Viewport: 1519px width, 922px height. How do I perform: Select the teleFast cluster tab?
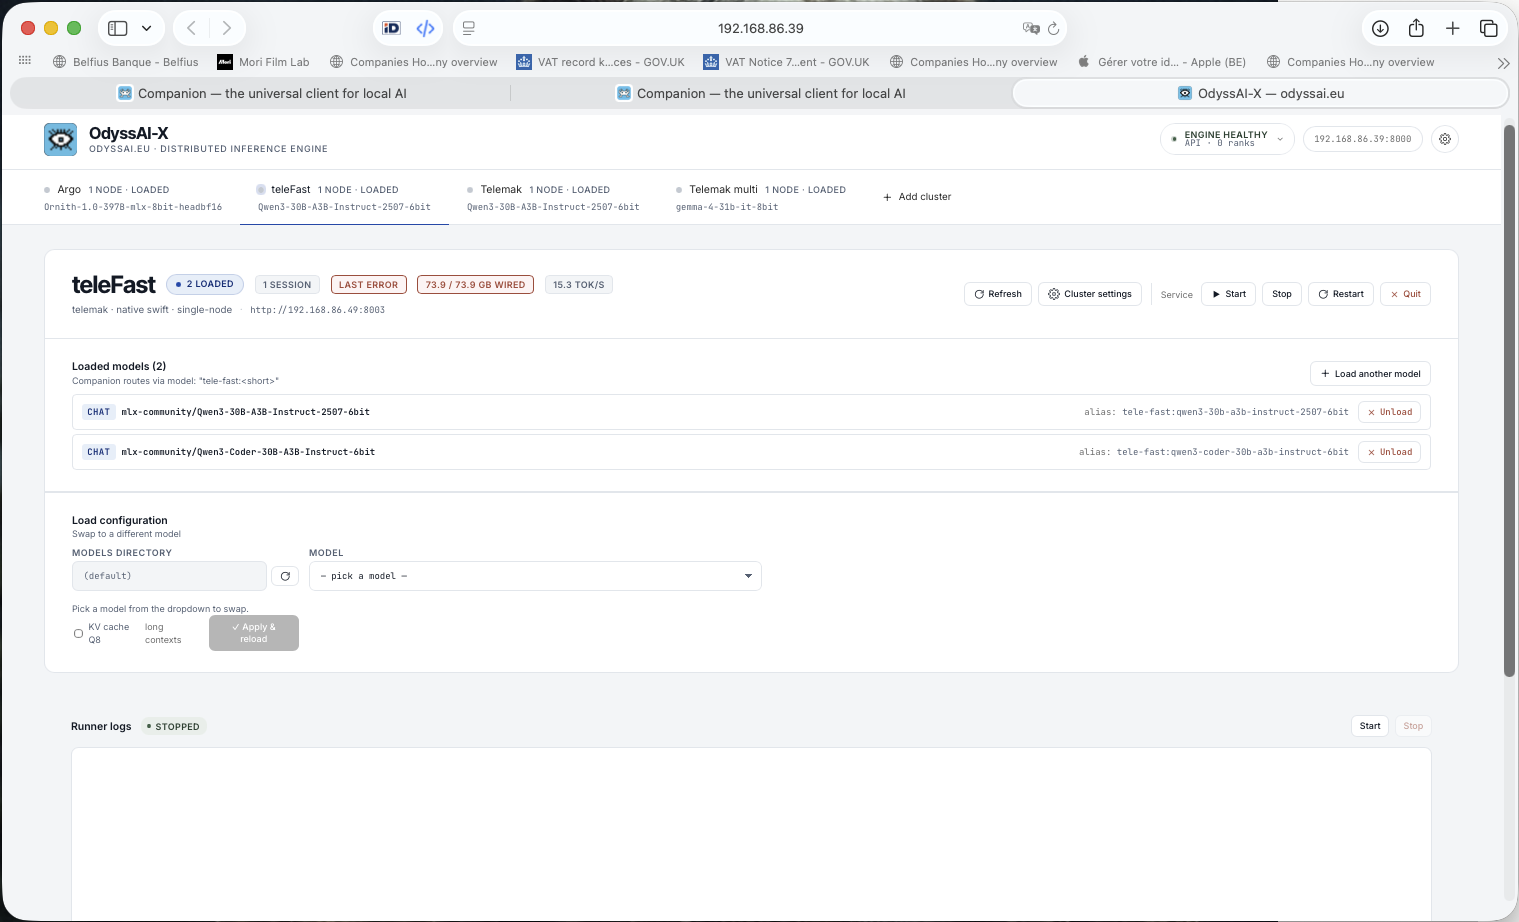coord(344,197)
